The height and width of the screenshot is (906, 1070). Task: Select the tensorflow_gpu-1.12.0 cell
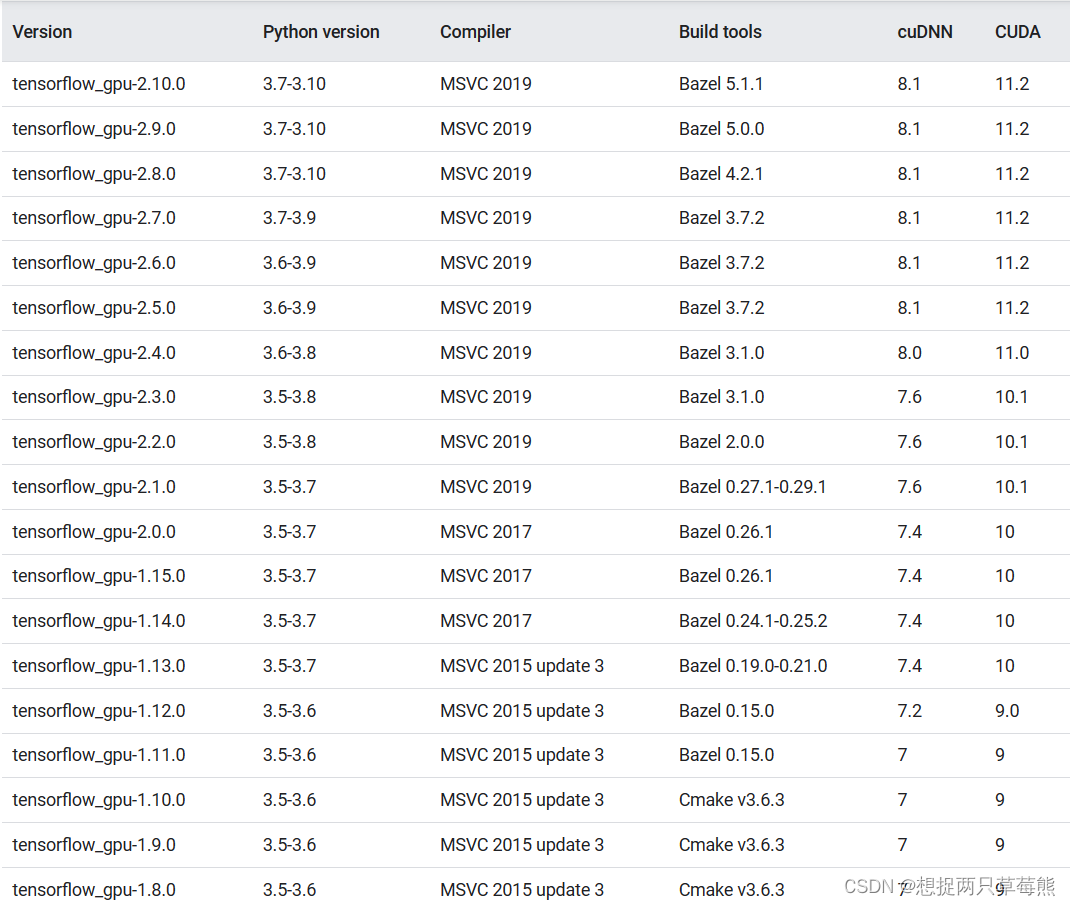[99, 712]
